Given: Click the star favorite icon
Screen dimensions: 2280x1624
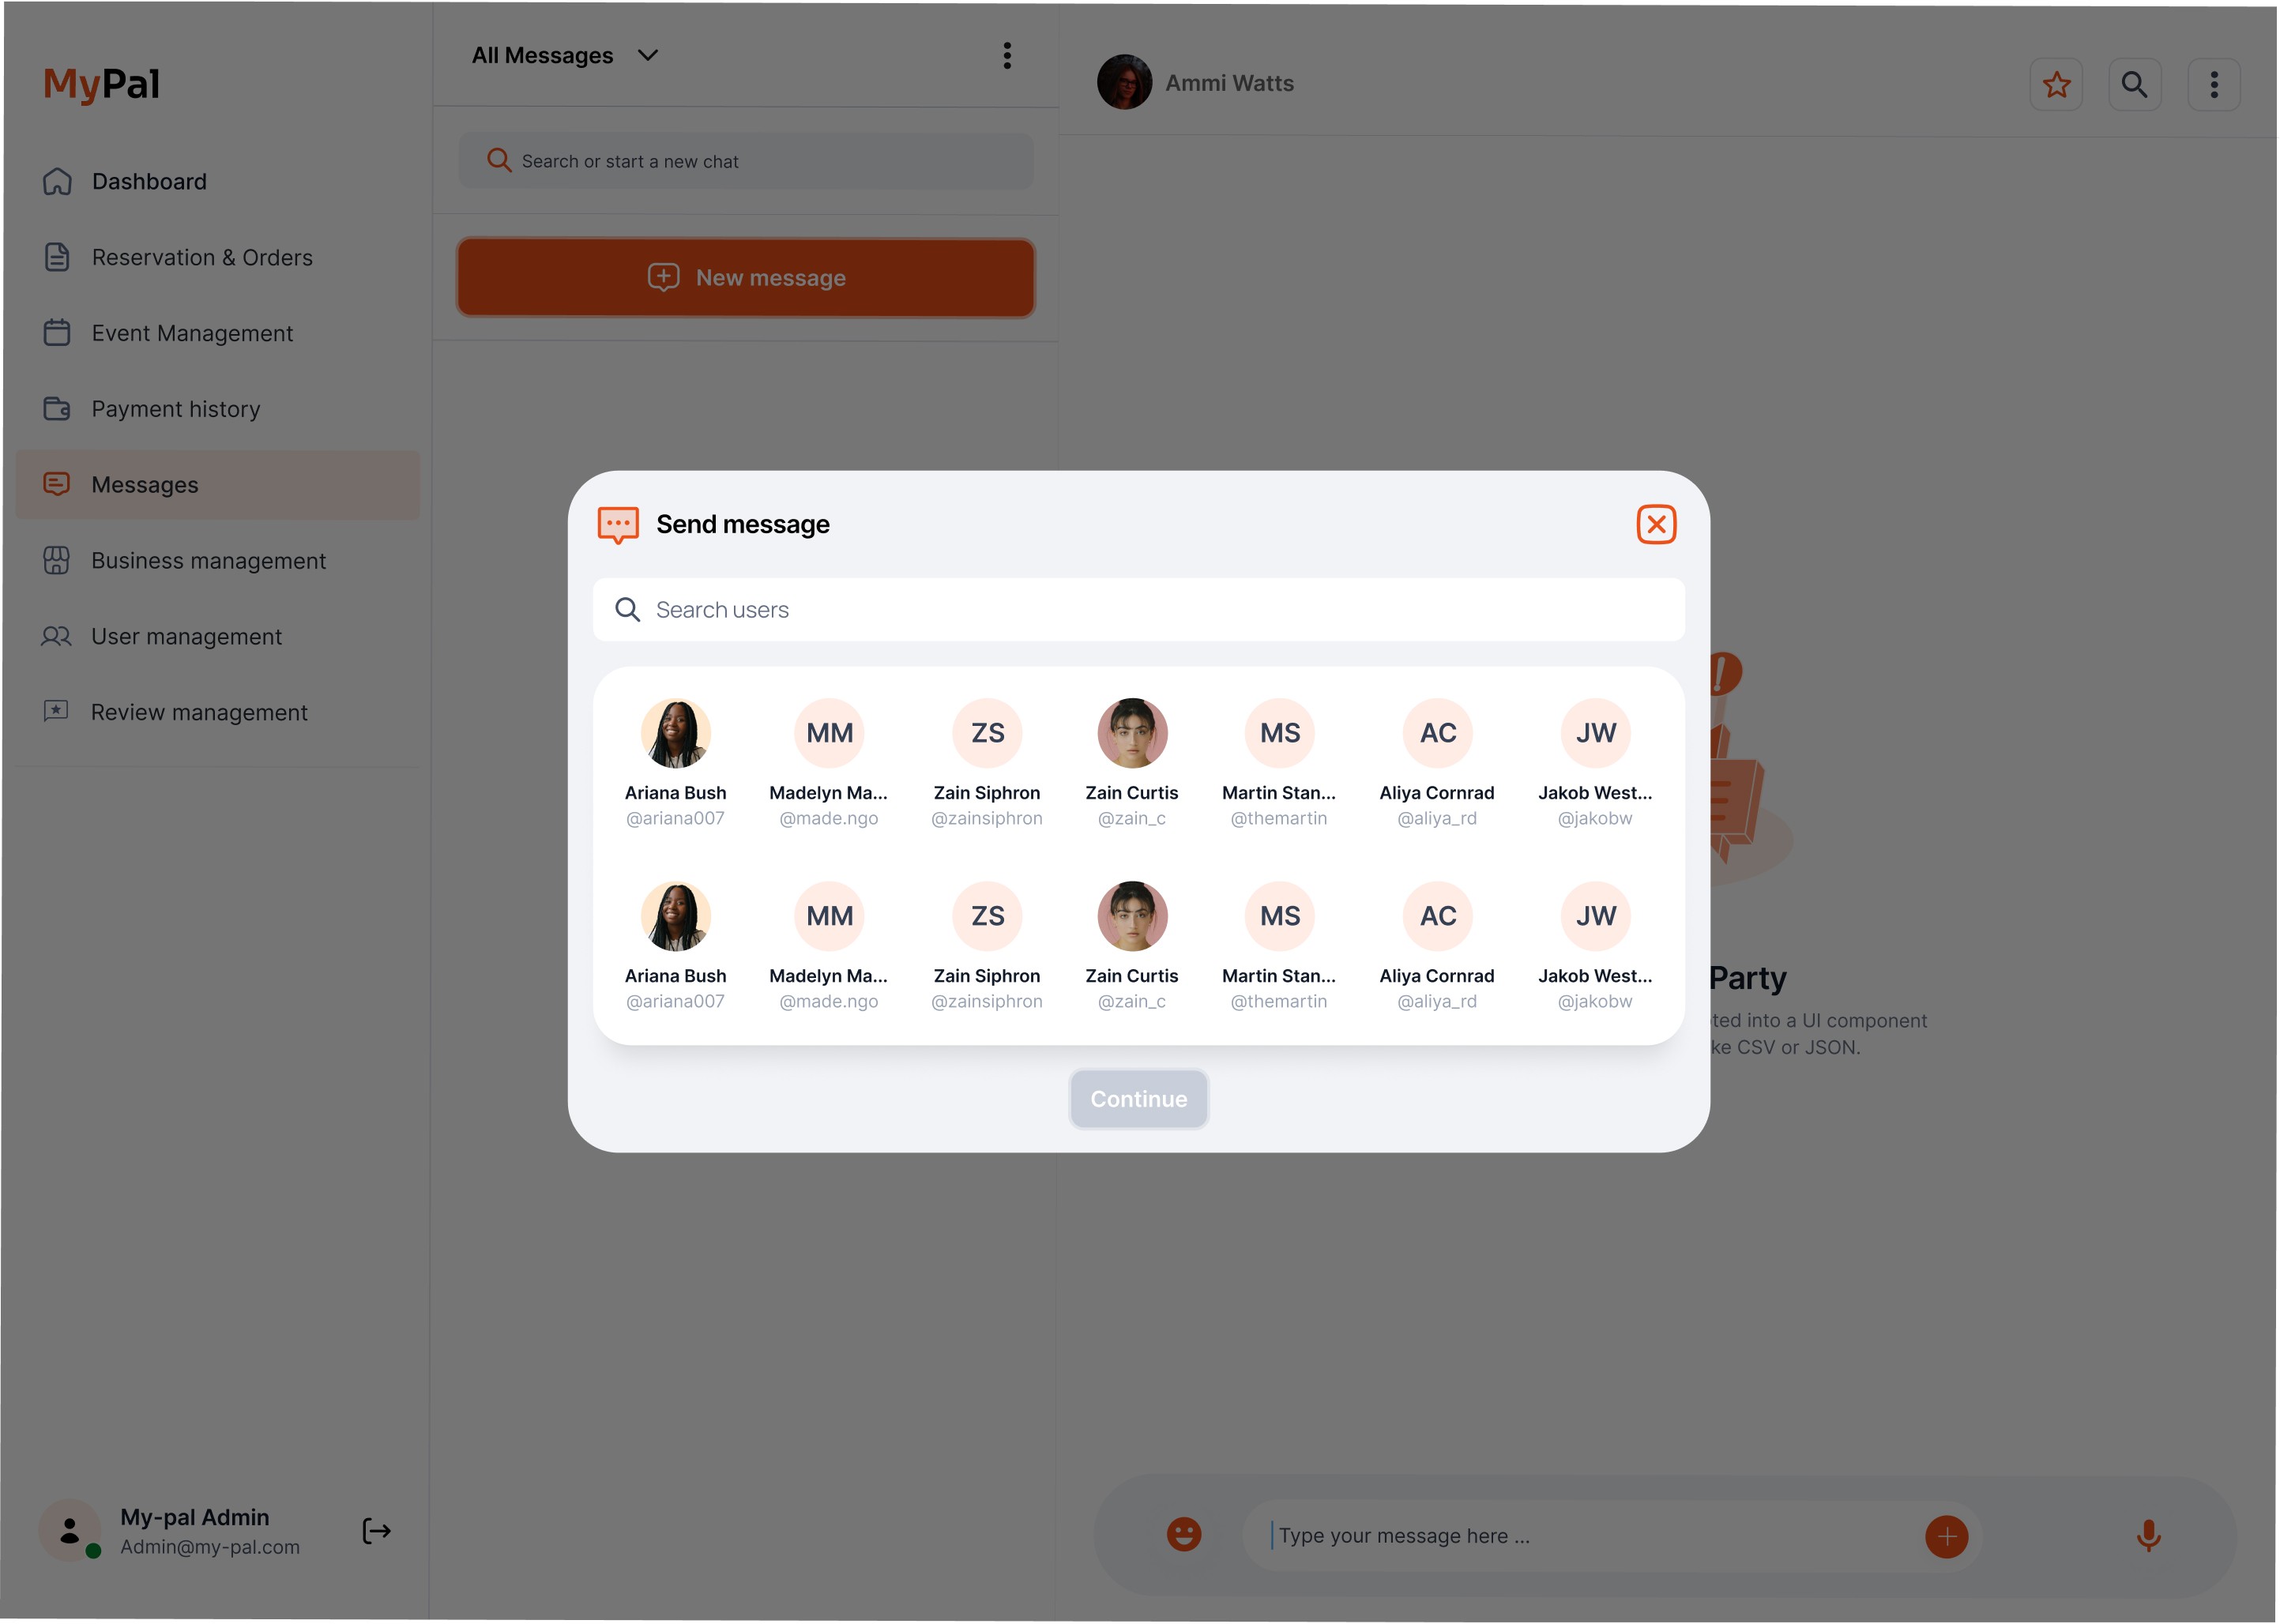Looking at the screenshot, I should tap(2056, 84).
